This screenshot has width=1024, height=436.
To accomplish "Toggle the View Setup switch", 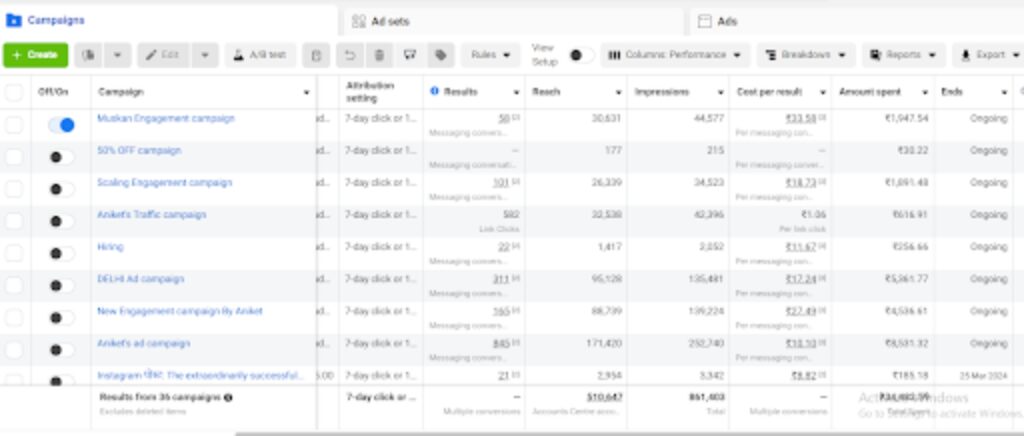I will coord(581,55).
